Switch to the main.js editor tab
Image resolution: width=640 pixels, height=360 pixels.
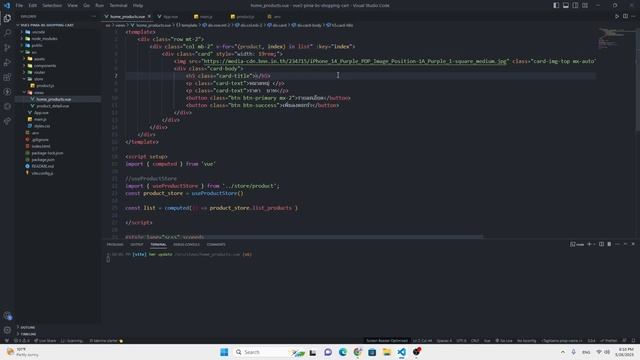[x=203, y=17]
